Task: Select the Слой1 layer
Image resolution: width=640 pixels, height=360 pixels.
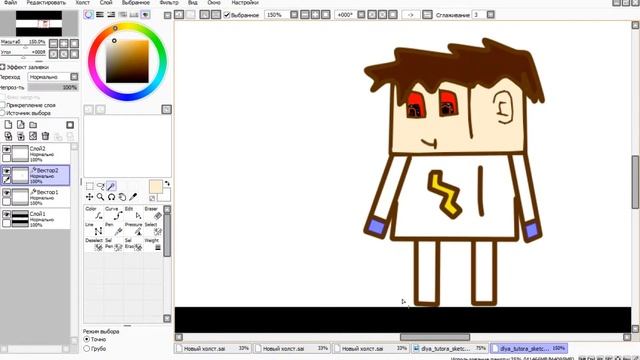Action: pyautogui.click(x=36, y=218)
